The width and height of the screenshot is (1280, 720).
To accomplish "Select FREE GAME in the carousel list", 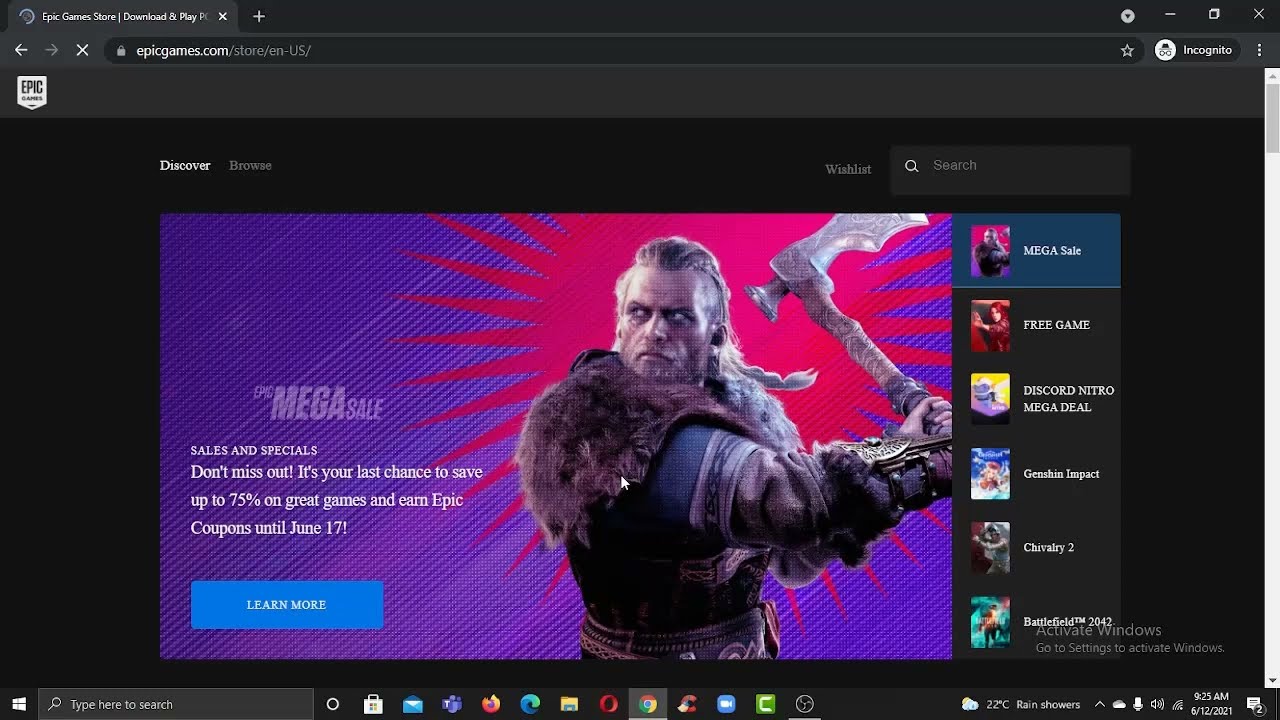I will pyautogui.click(x=1036, y=325).
